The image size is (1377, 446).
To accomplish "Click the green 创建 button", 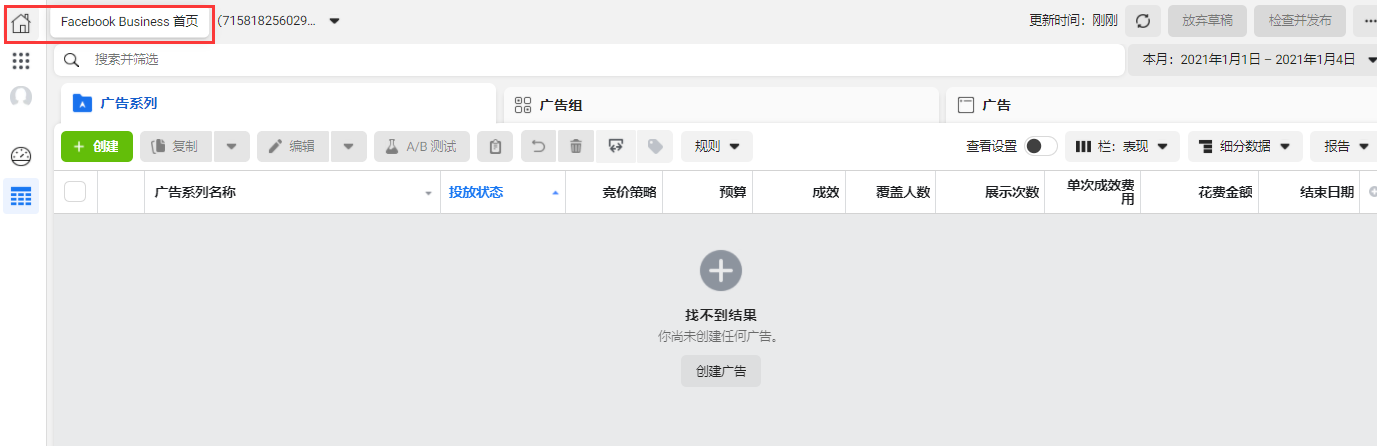I will 97,147.
